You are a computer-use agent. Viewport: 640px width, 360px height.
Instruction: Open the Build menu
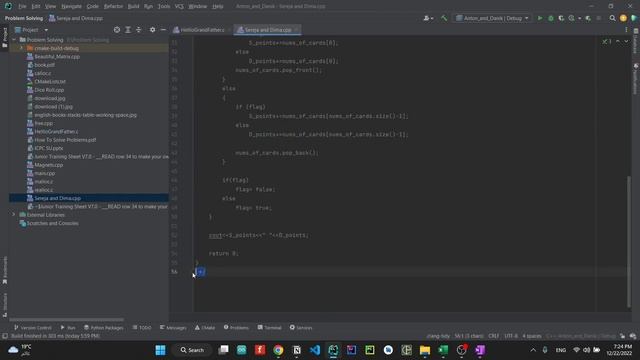[133, 6]
